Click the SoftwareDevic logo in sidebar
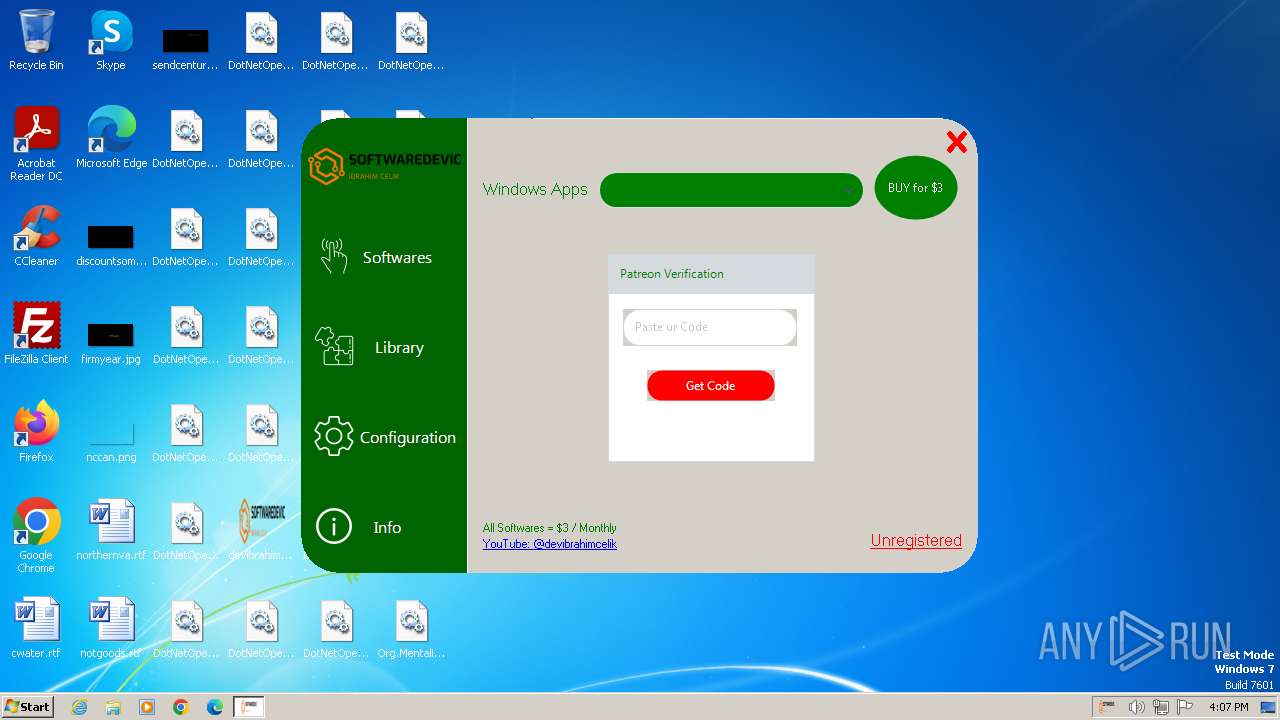The image size is (1280, 720). pyautogui.click(x=384, y=167)
